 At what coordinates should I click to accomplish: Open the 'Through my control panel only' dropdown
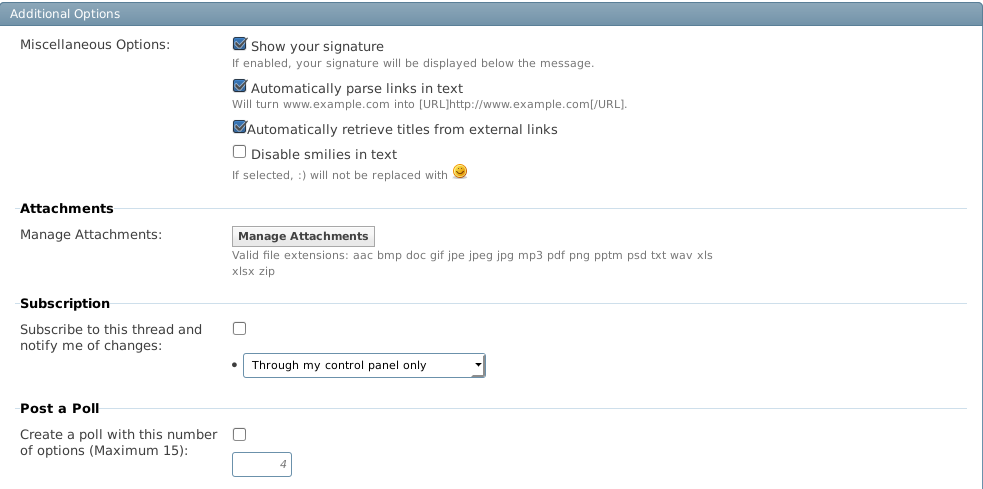pos(364,365)
